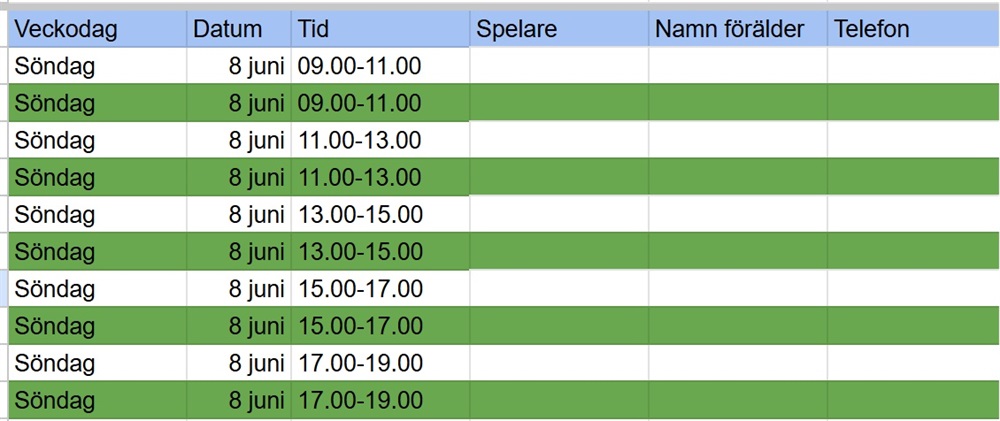Screen dimensions: 1000x421
Task: Select the 8 juni cell in 15.00-17.00 white row
Action: [238, 289]
